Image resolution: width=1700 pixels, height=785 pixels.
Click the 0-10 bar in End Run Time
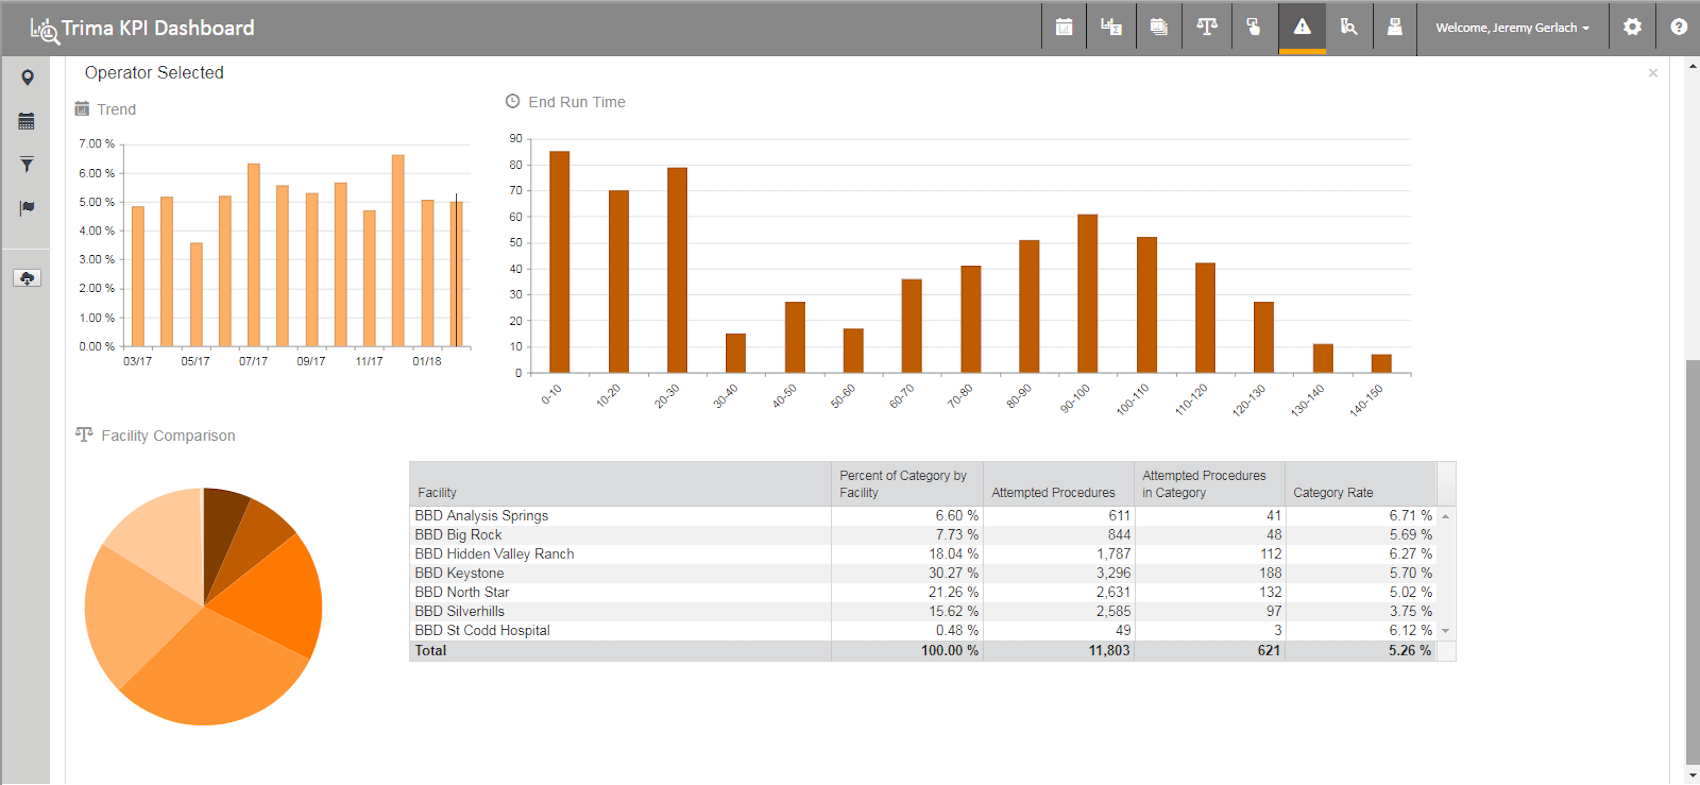[x=560, y=262]
